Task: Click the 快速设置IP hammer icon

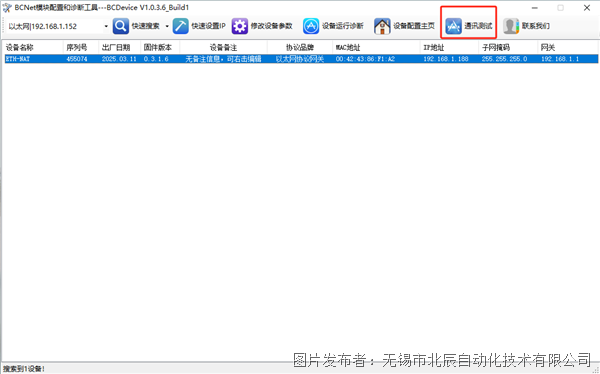Action: pyautogui.click(x=181, y=26)
